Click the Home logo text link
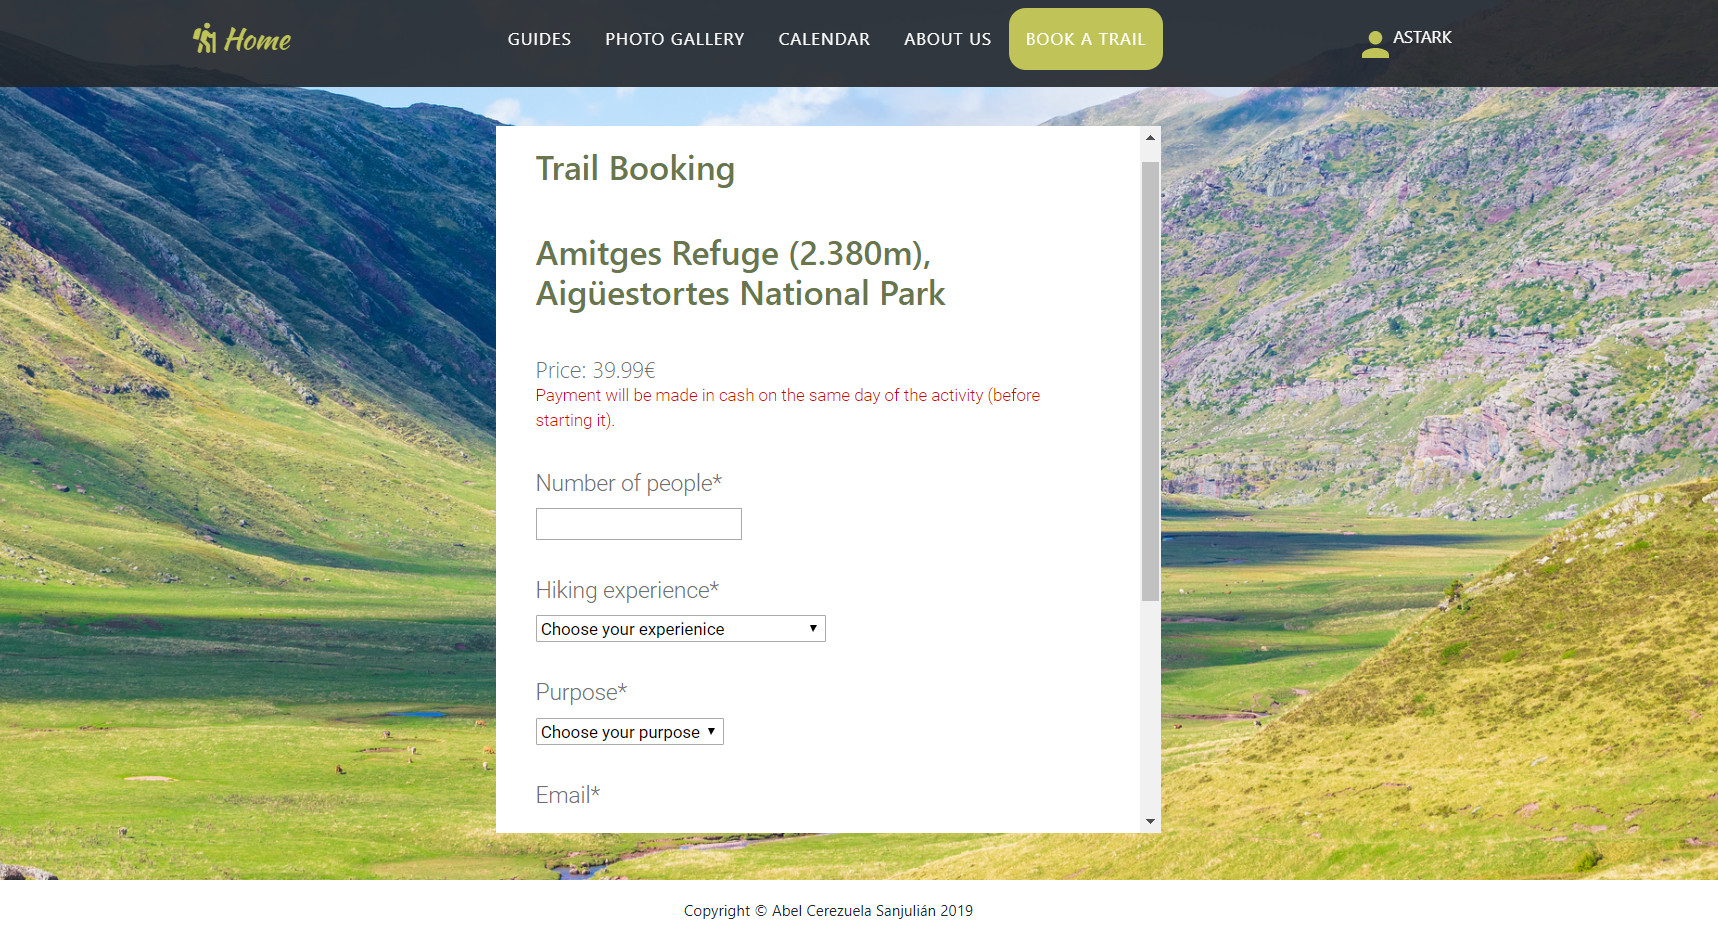 click(x=258, y=40)
